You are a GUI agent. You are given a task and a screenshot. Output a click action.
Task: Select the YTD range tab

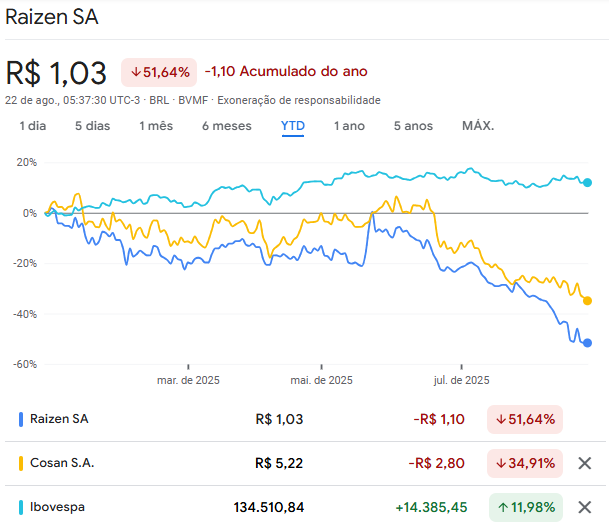293,126
